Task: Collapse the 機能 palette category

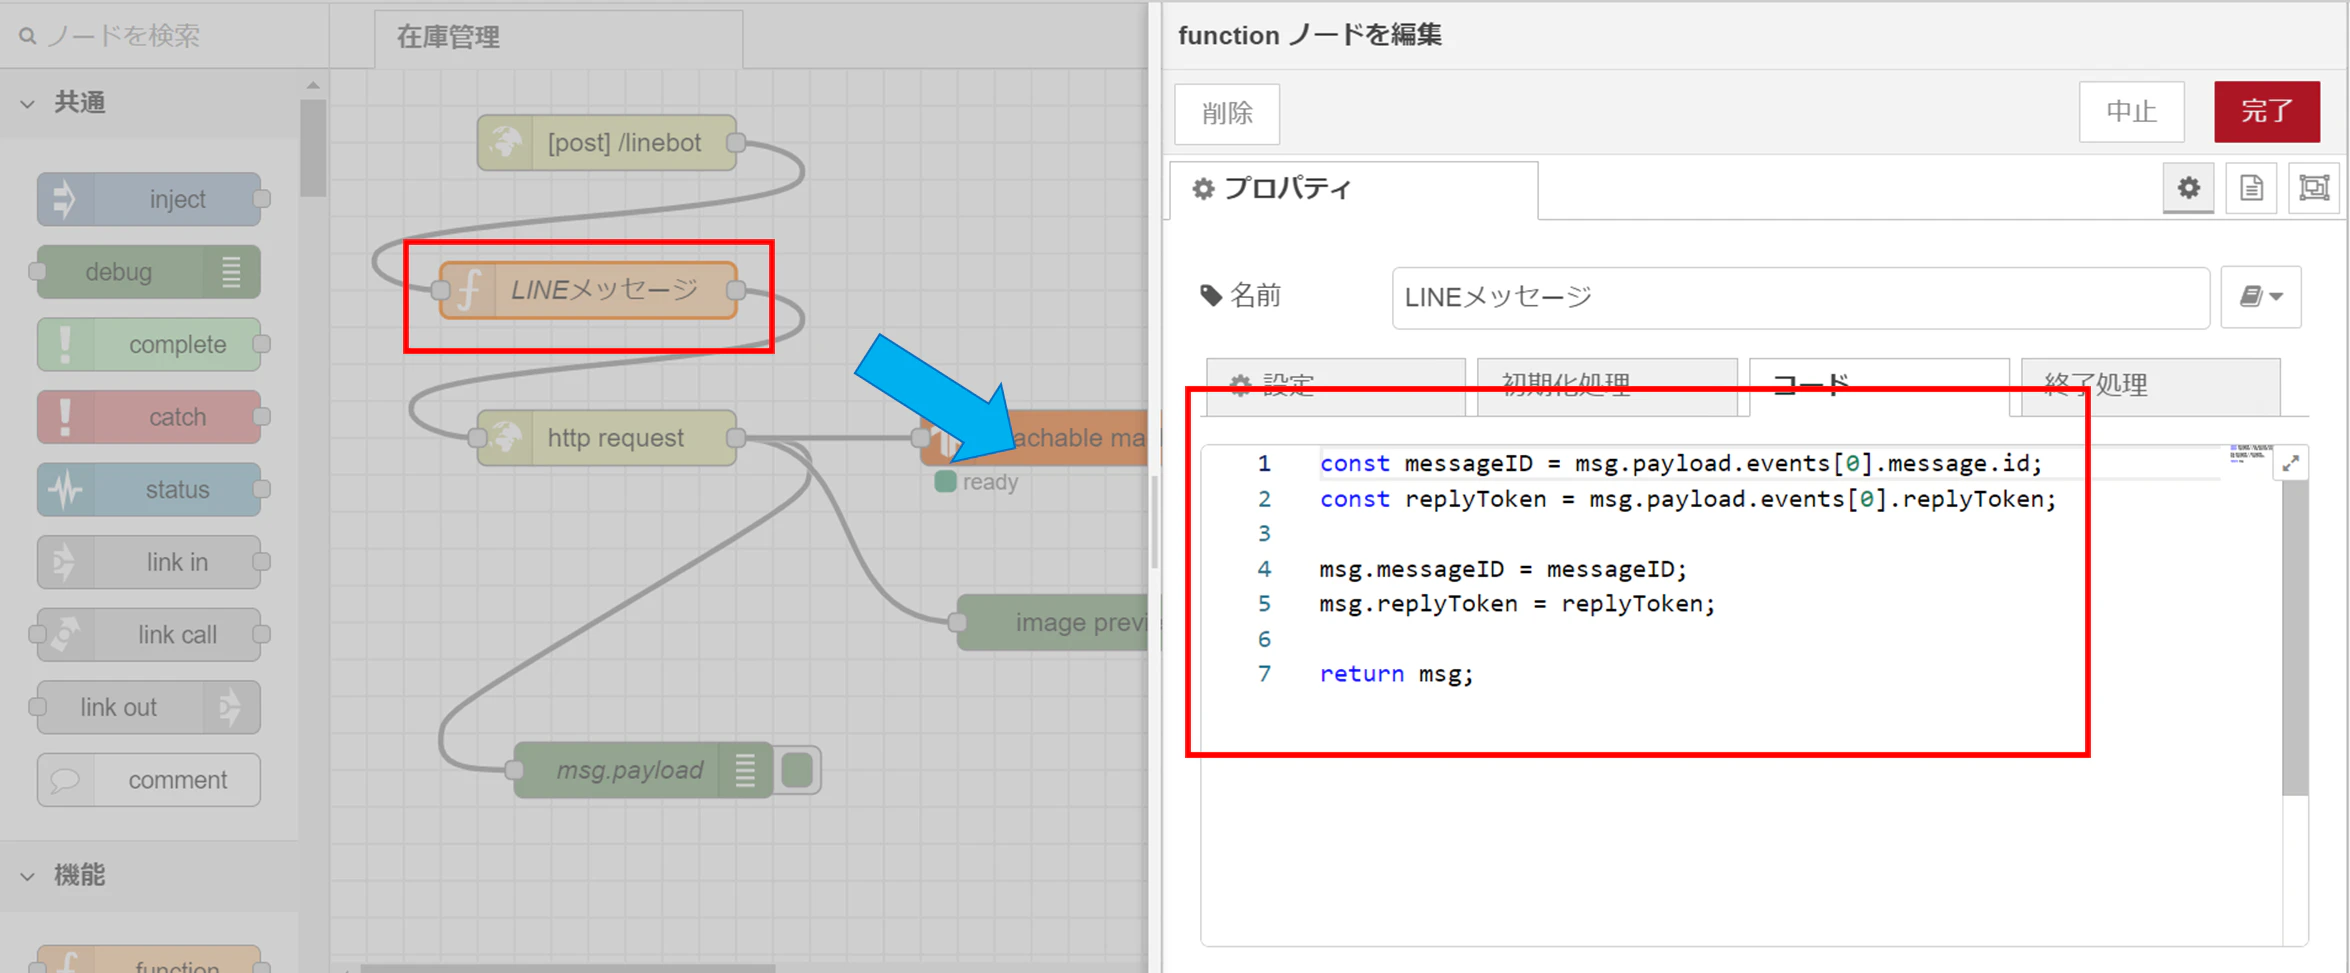Action: 28,876
